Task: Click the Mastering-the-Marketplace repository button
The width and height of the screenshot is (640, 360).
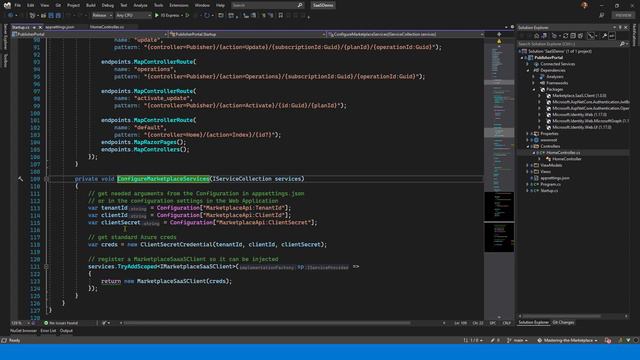Action: 568,340
